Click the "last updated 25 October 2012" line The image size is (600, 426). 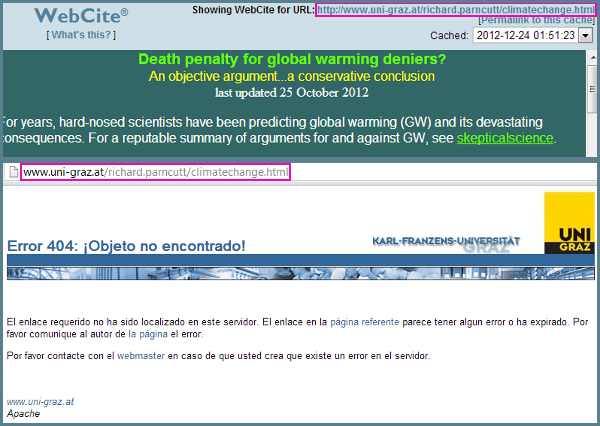[292, 93]
